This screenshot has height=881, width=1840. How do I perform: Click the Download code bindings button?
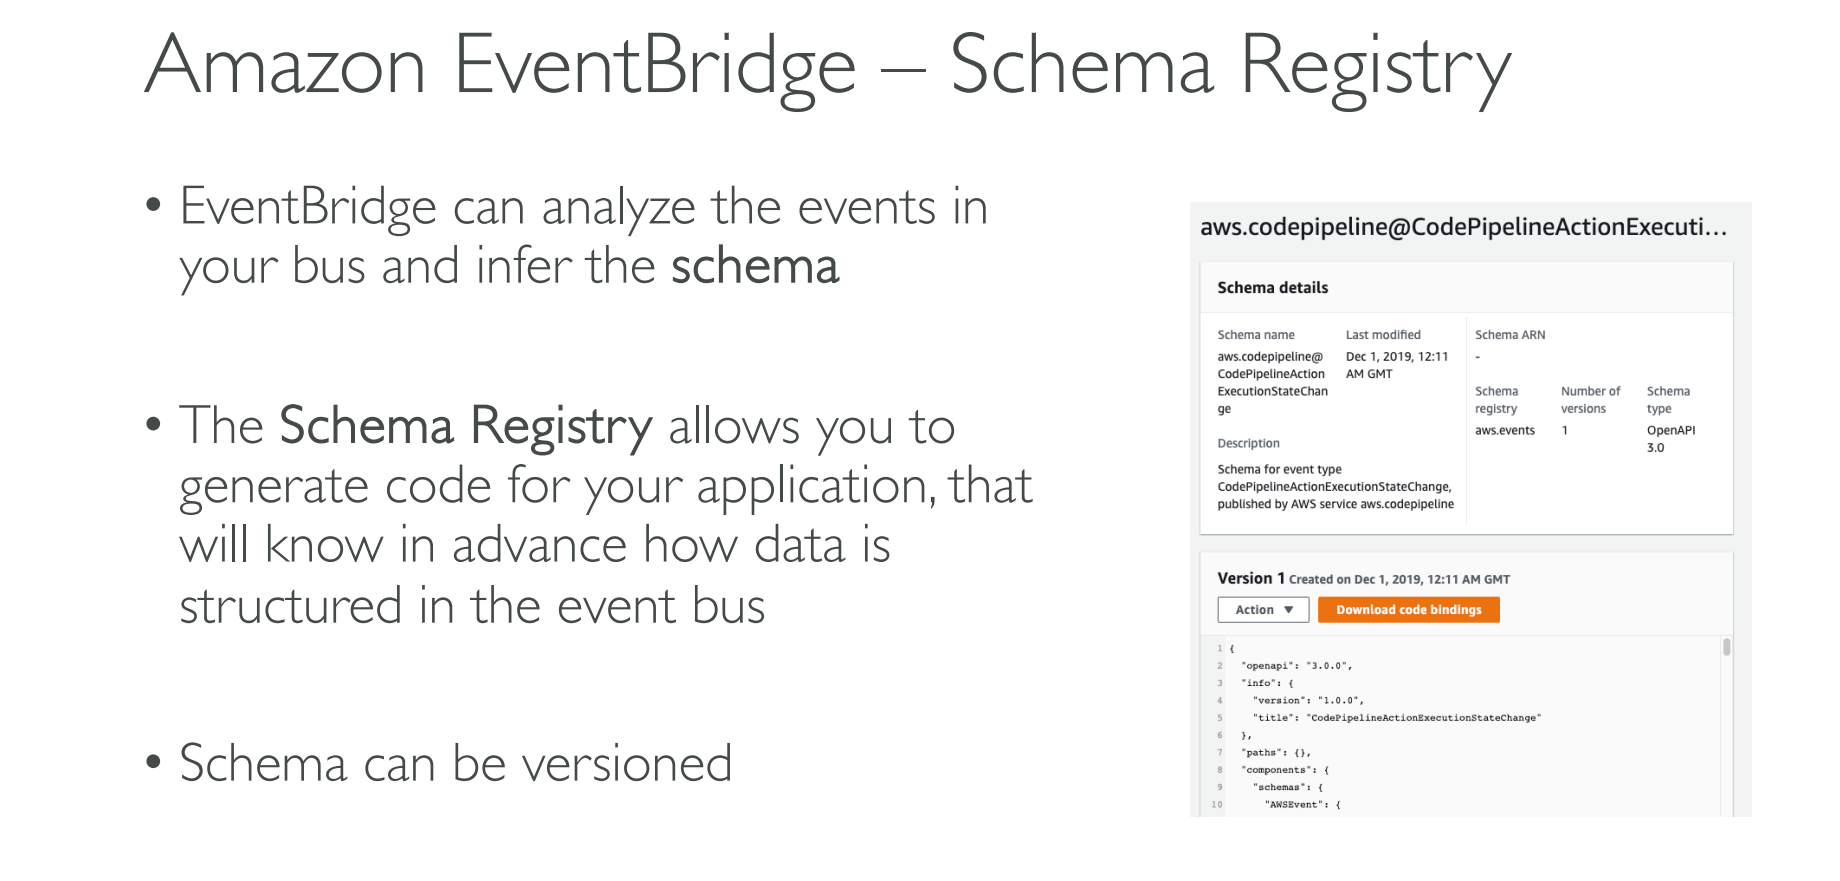point(1408,610)
